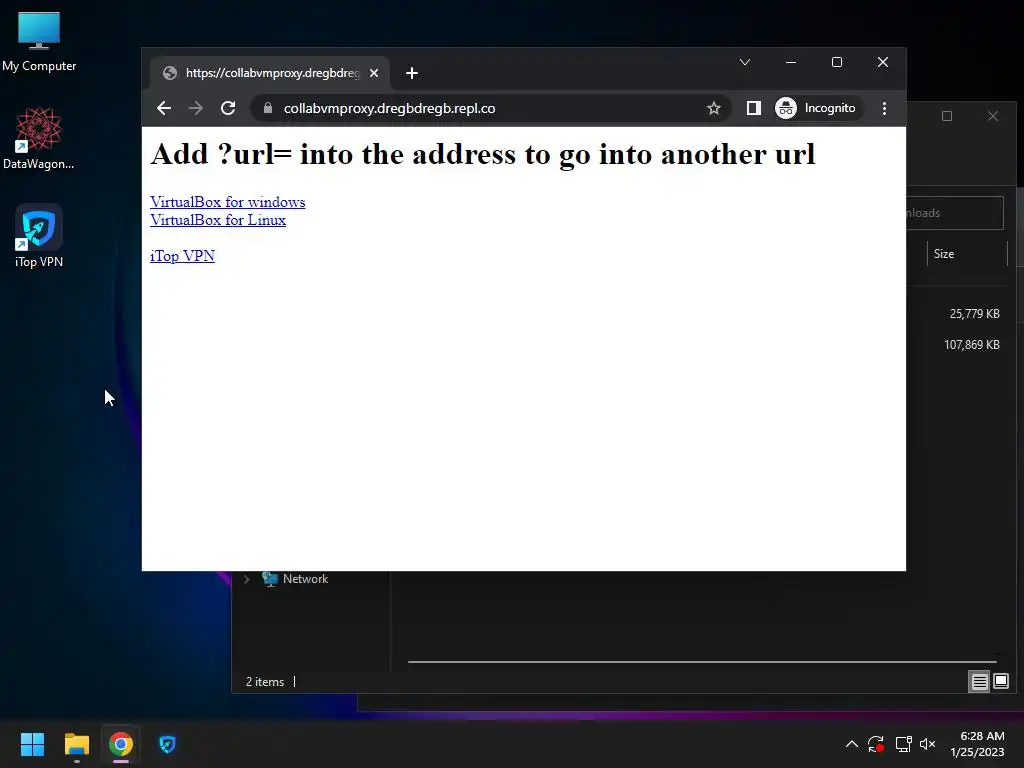The image size is (1024, 768).
Task: Launch iTop VPN desktop shortcut
Action: (x=39, y=236)
